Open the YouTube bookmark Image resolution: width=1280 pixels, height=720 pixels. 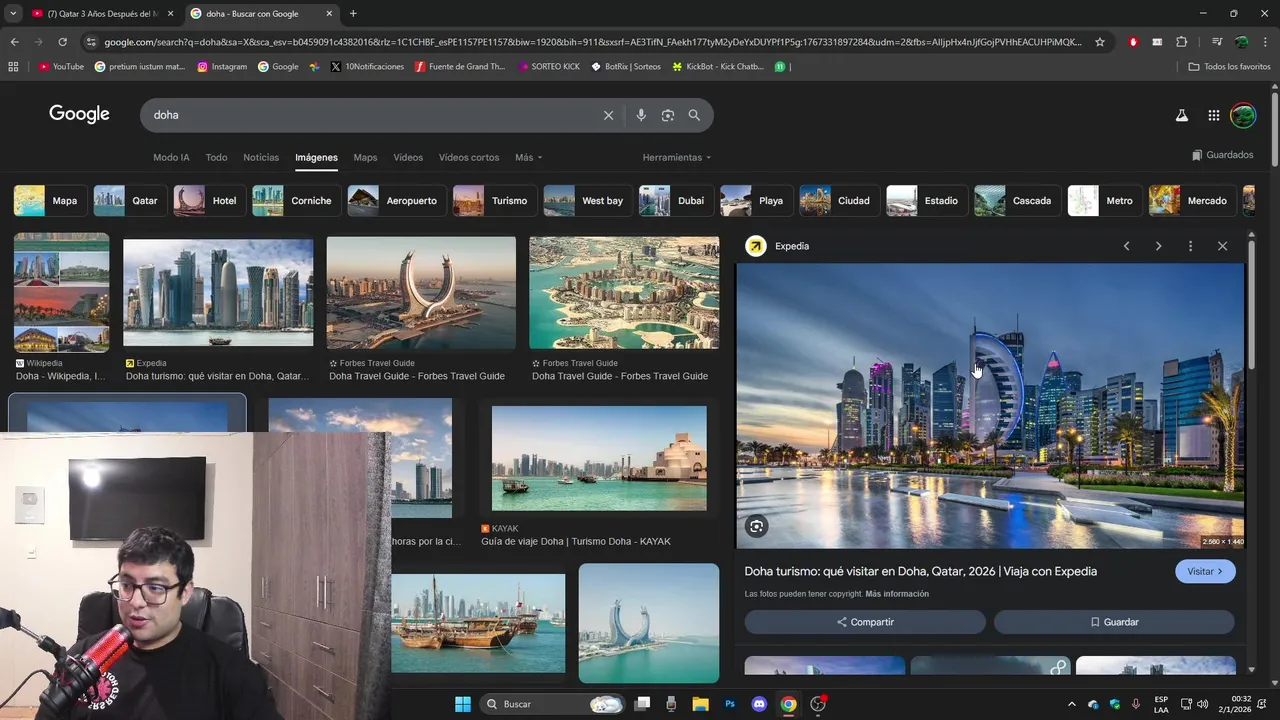coord(61,67)
